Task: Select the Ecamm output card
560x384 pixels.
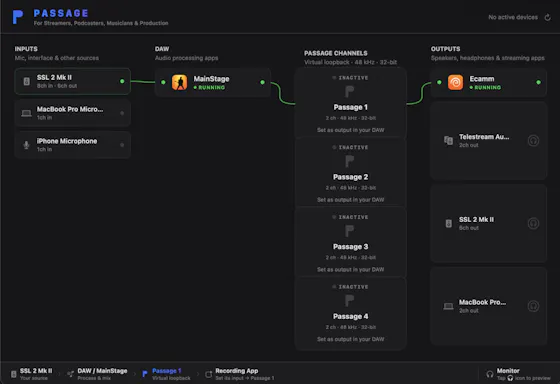Action: pyautogui.click(x=489, y=82)
